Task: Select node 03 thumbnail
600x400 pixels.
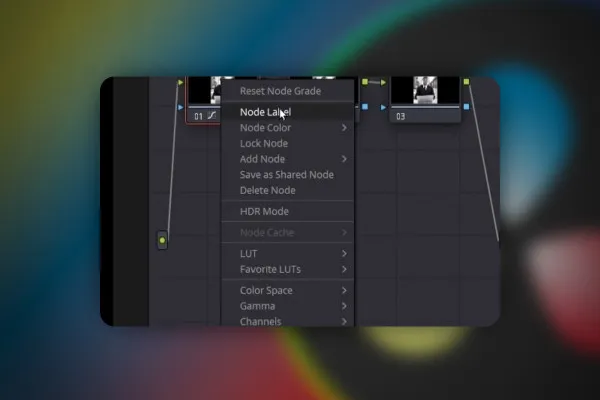Action: click(425, 90)
